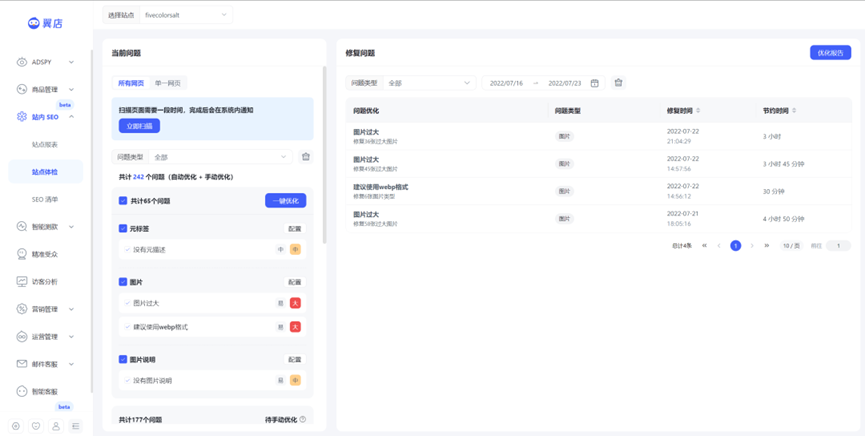Sort by 节约时间 column arrows
865x436 pixels.
point(794,111)
